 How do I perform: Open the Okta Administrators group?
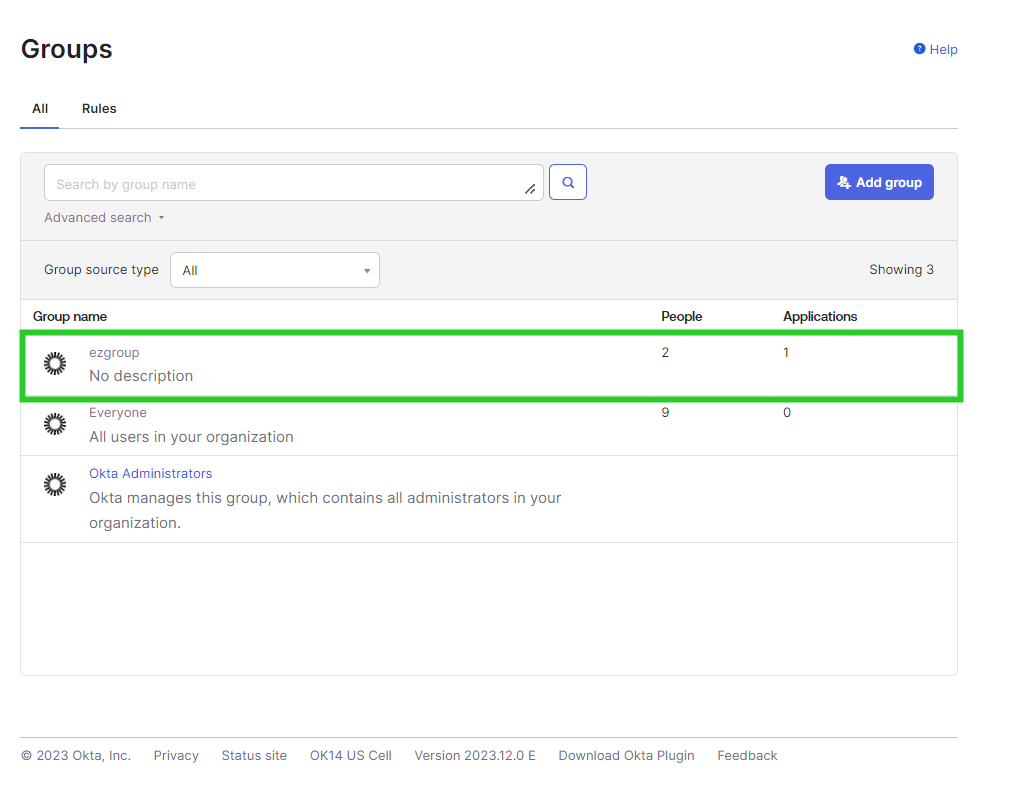[150, 474]
